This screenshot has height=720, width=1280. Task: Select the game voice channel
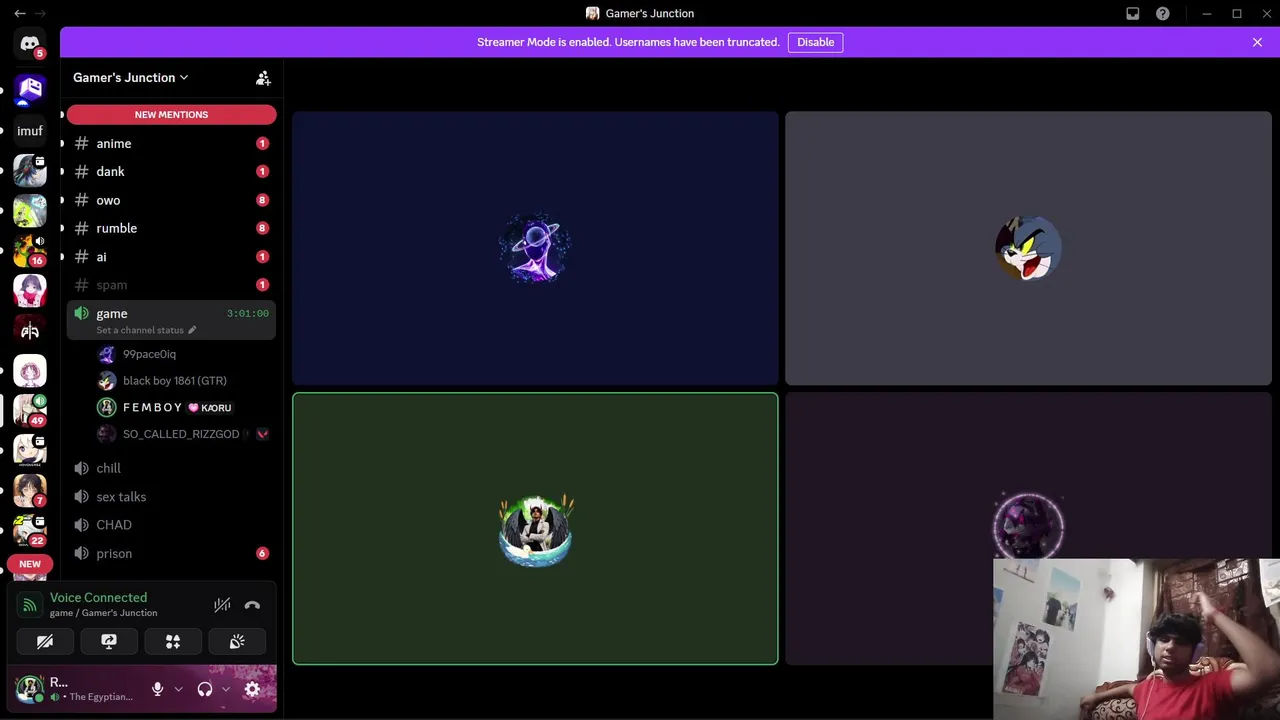point(171,320)
